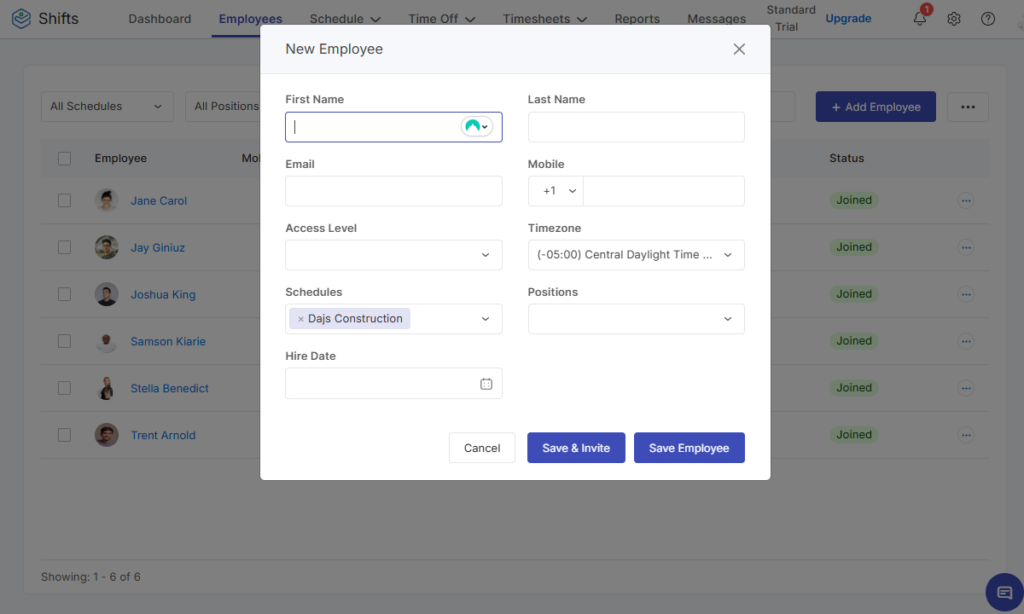Check the box for Trent Arnold
Viewport: 1024px width, 614px height.
point(64,435)
